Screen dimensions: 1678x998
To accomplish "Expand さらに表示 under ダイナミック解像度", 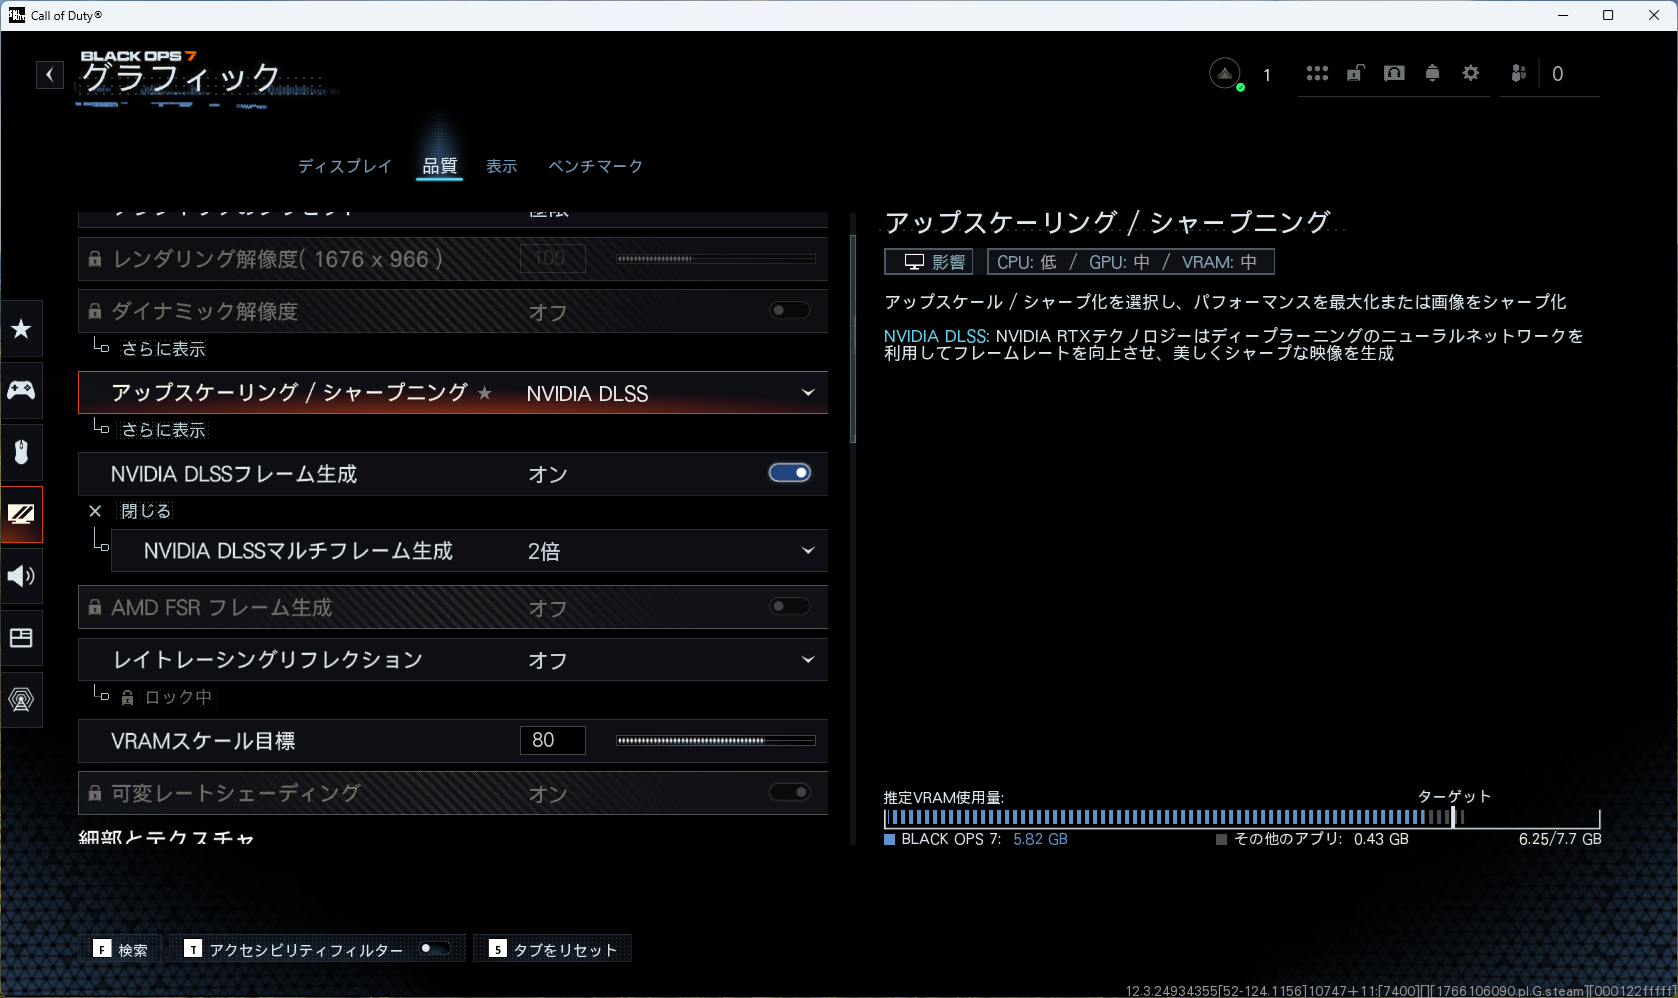I will pos(163,349).
